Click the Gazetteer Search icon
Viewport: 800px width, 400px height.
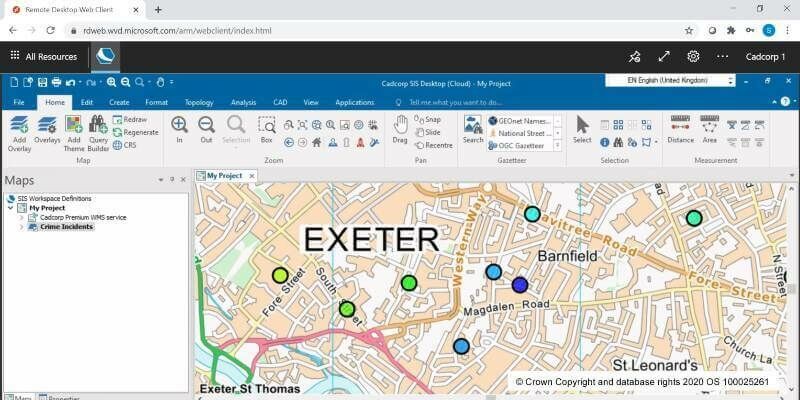[x=473, y=130]
